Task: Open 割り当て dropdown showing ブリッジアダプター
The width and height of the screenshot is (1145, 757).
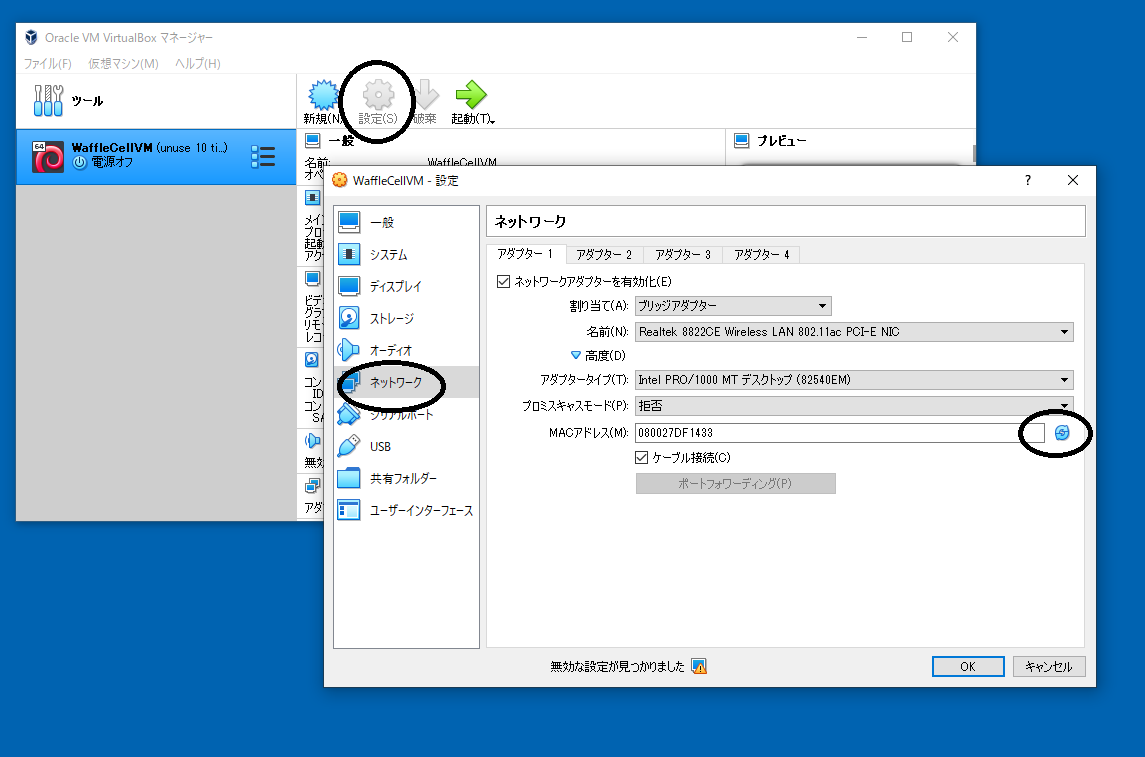Action: click(733, 306)
